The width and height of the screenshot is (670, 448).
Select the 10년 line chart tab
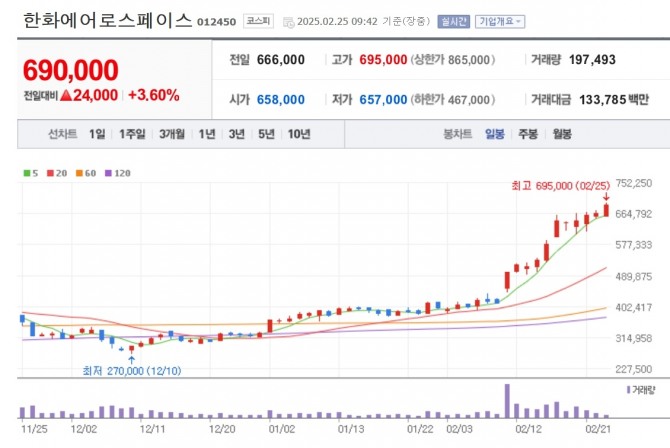pyautogui.click(x=299, y=134)
